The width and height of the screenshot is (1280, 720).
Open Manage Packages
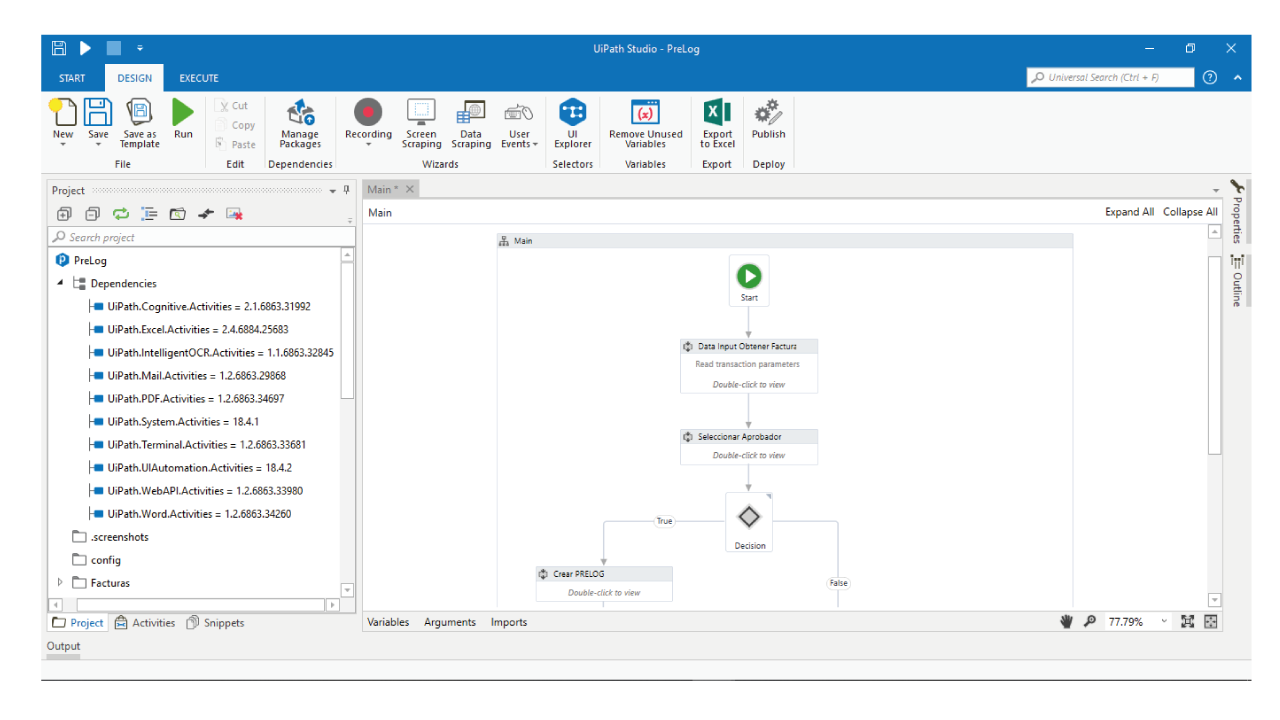(x=300, y=124)
